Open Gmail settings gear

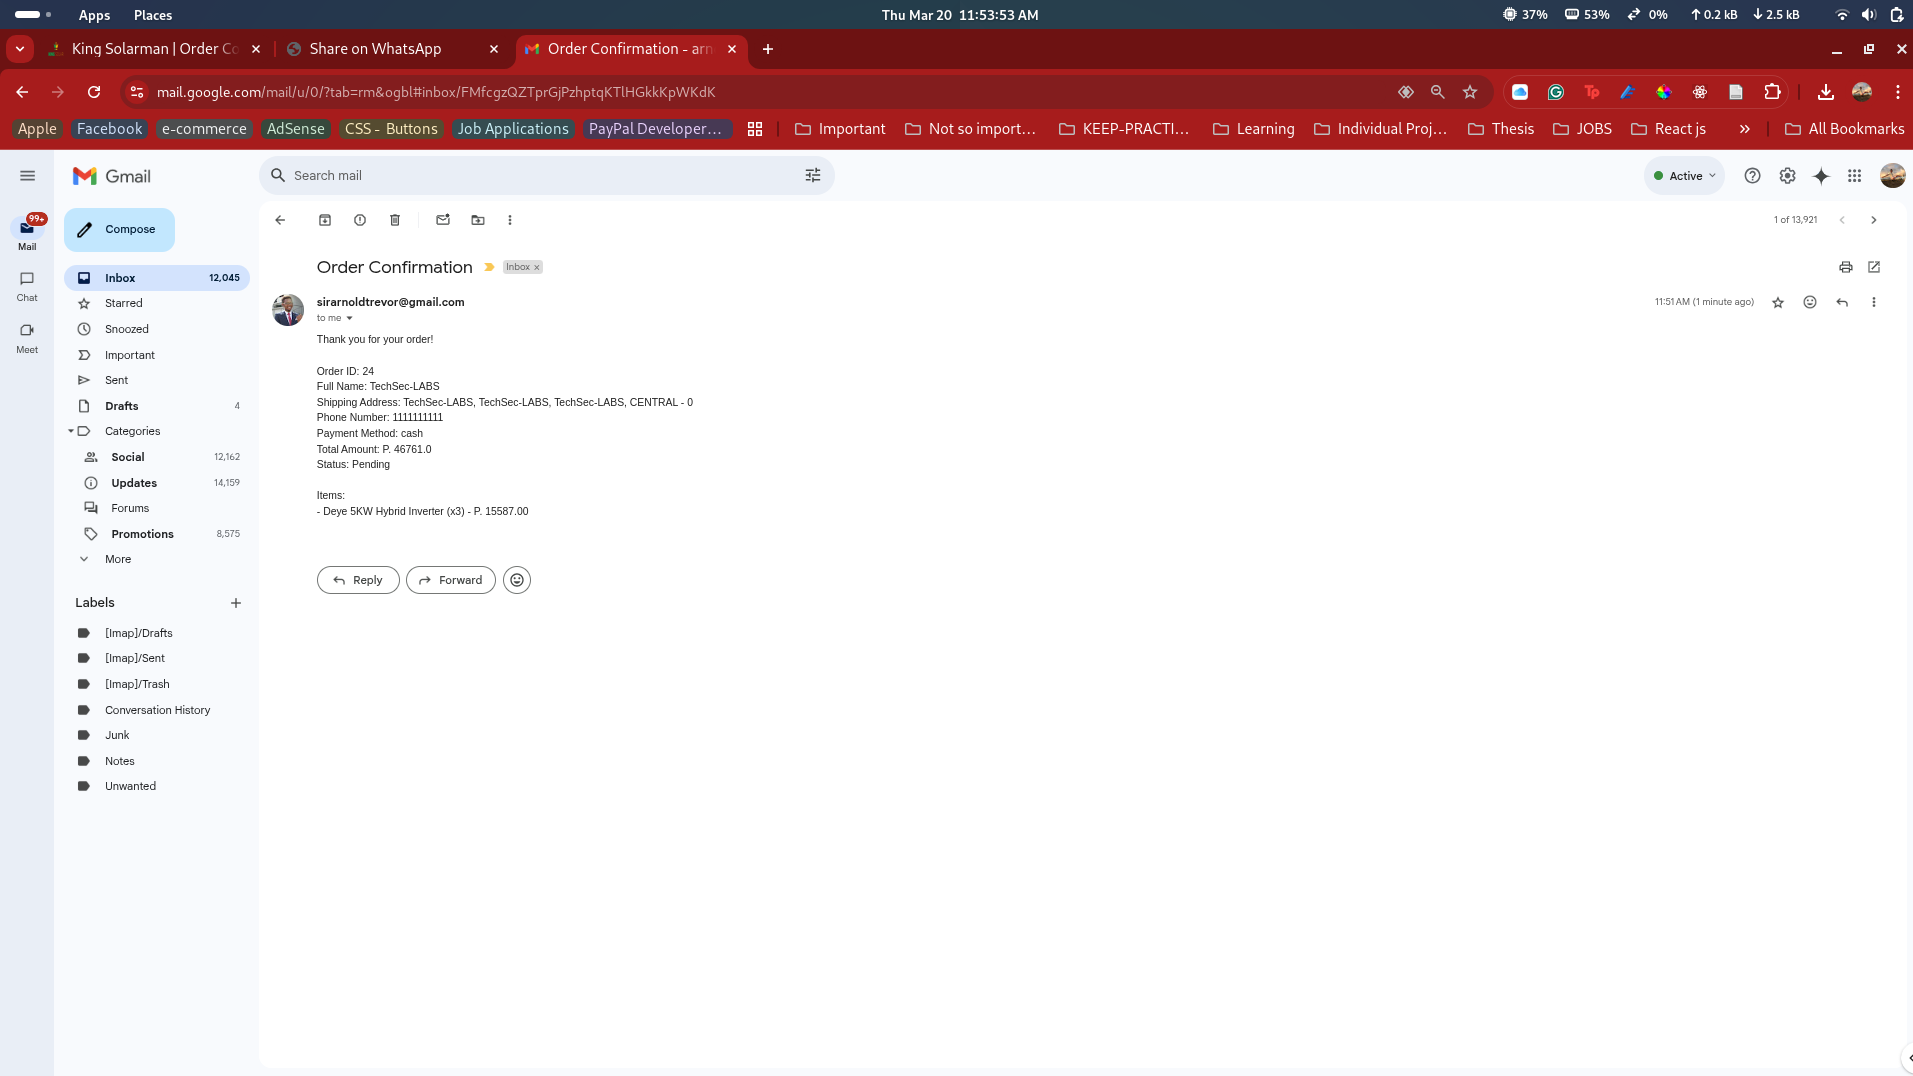point(1787,176)
